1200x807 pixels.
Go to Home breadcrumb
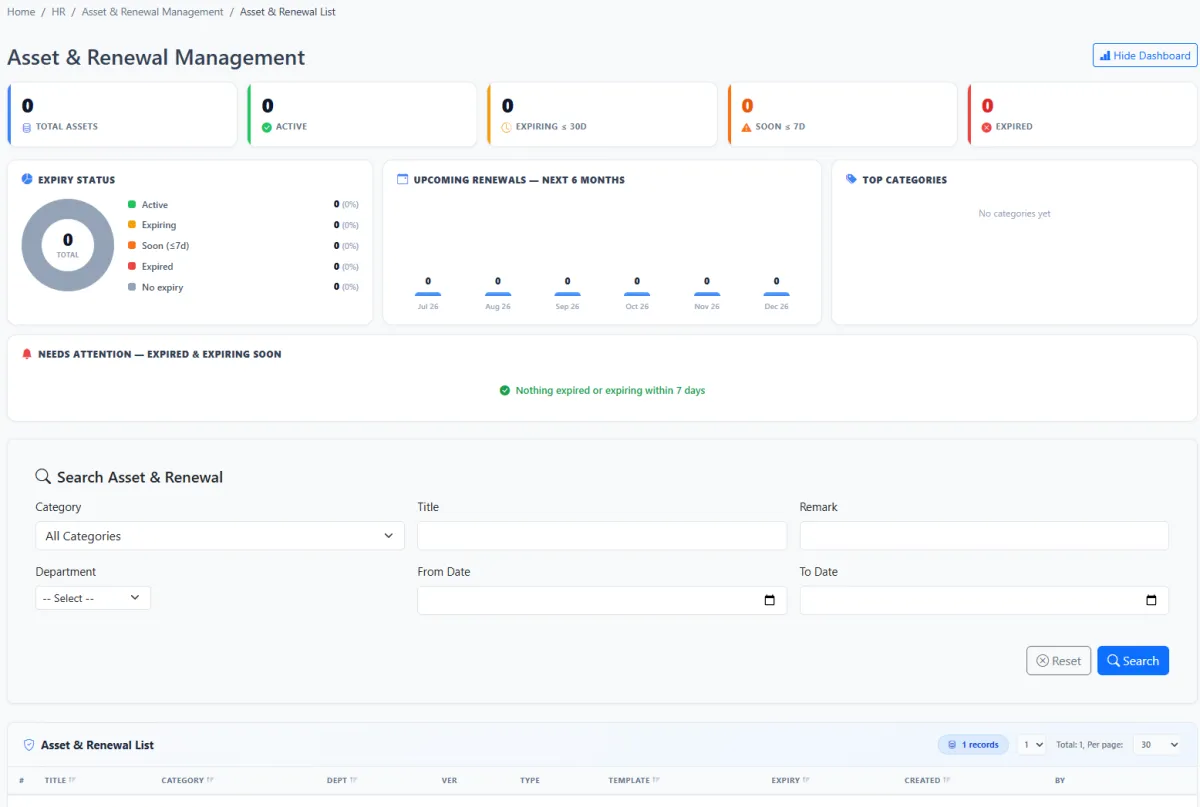point(21,12)
